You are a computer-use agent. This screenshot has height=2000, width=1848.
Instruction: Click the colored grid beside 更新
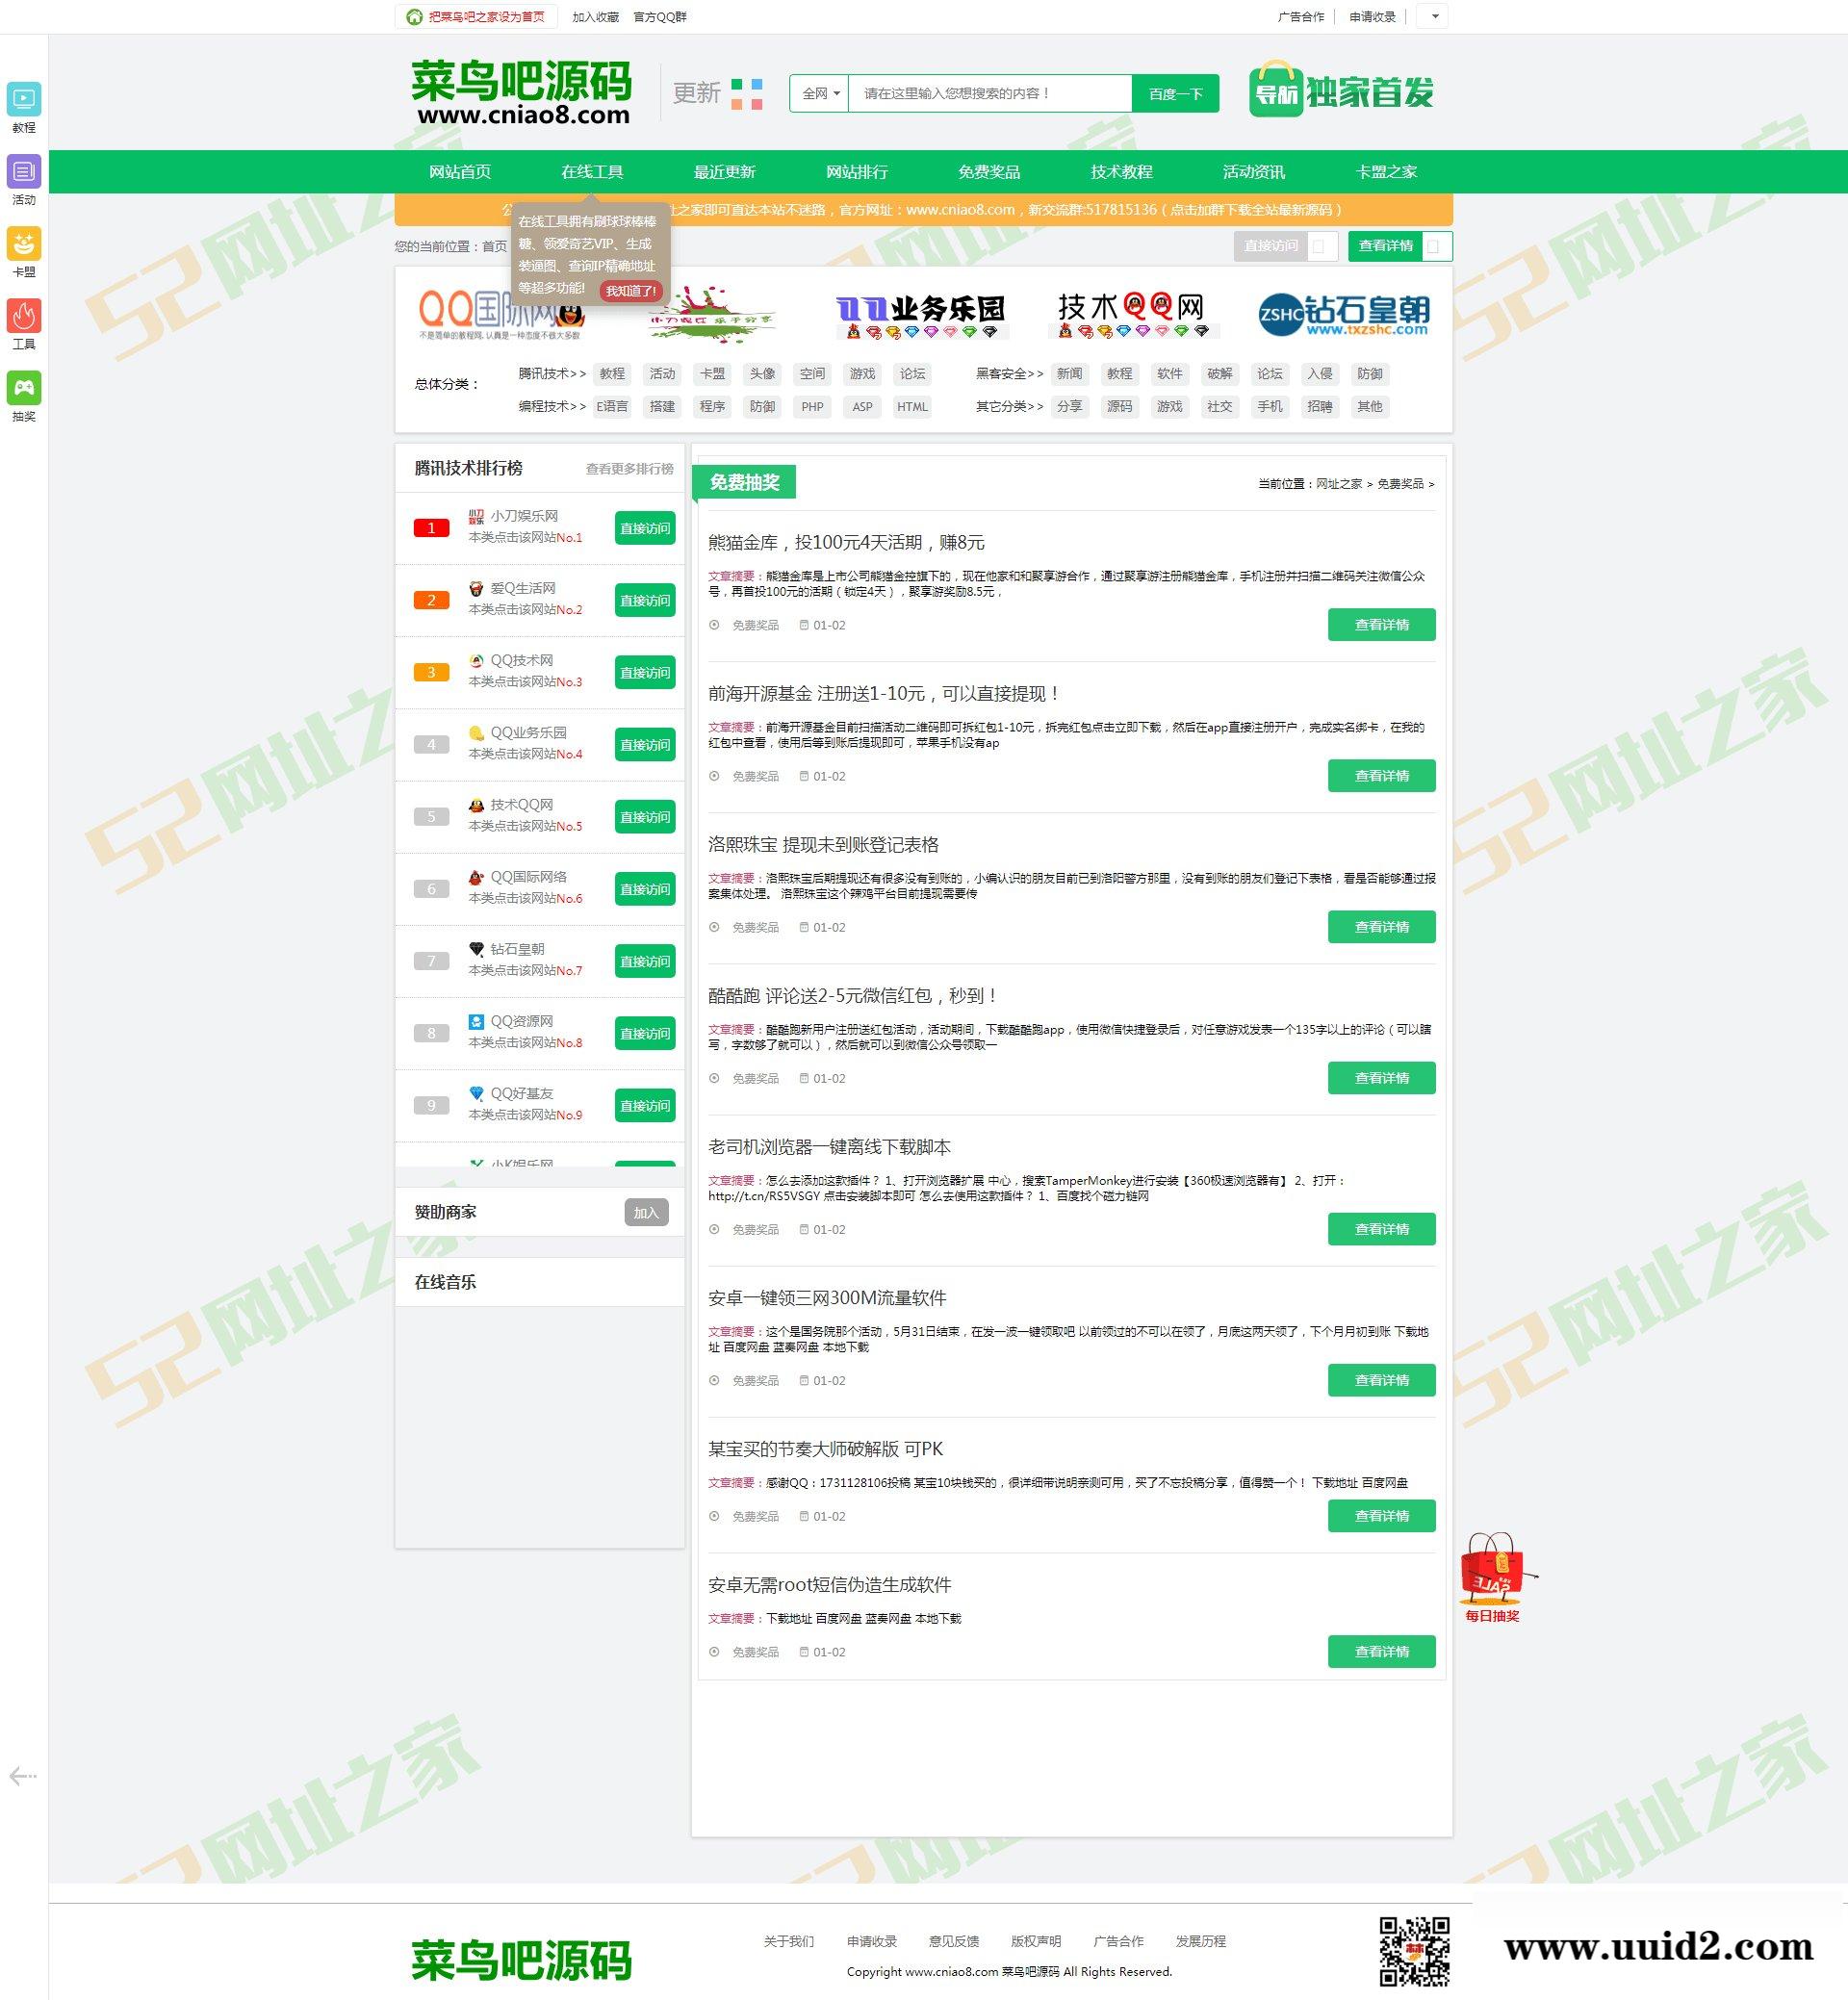(746, 93)
